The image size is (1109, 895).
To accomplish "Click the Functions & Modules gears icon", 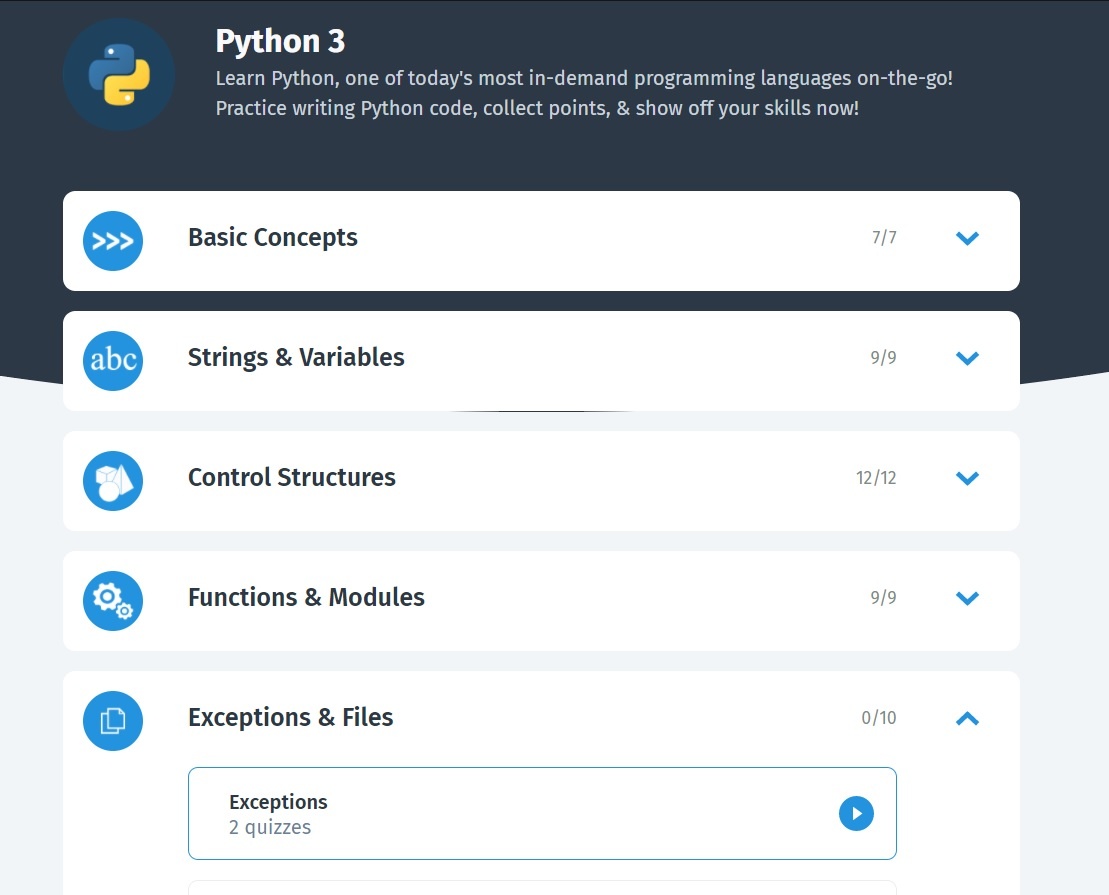I will click(113, 601).
